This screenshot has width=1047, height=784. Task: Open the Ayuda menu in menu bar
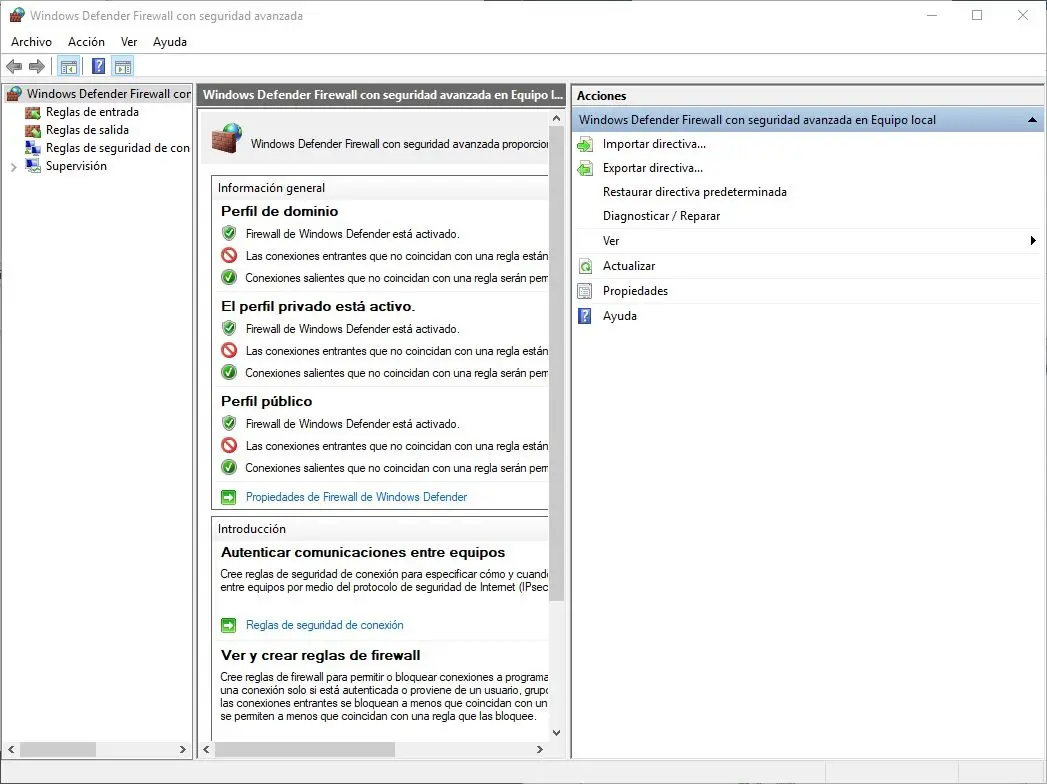(x=170, y=41)
